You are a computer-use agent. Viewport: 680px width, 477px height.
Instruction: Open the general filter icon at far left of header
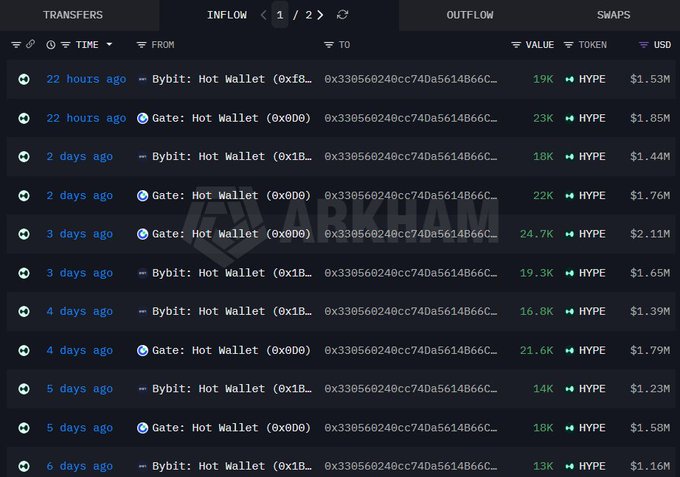16,45
